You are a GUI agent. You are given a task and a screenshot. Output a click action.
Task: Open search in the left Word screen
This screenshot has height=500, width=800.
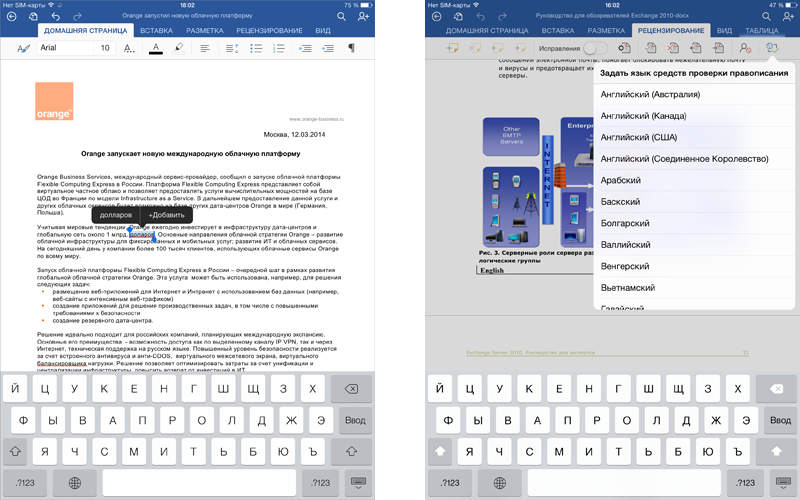341,17
